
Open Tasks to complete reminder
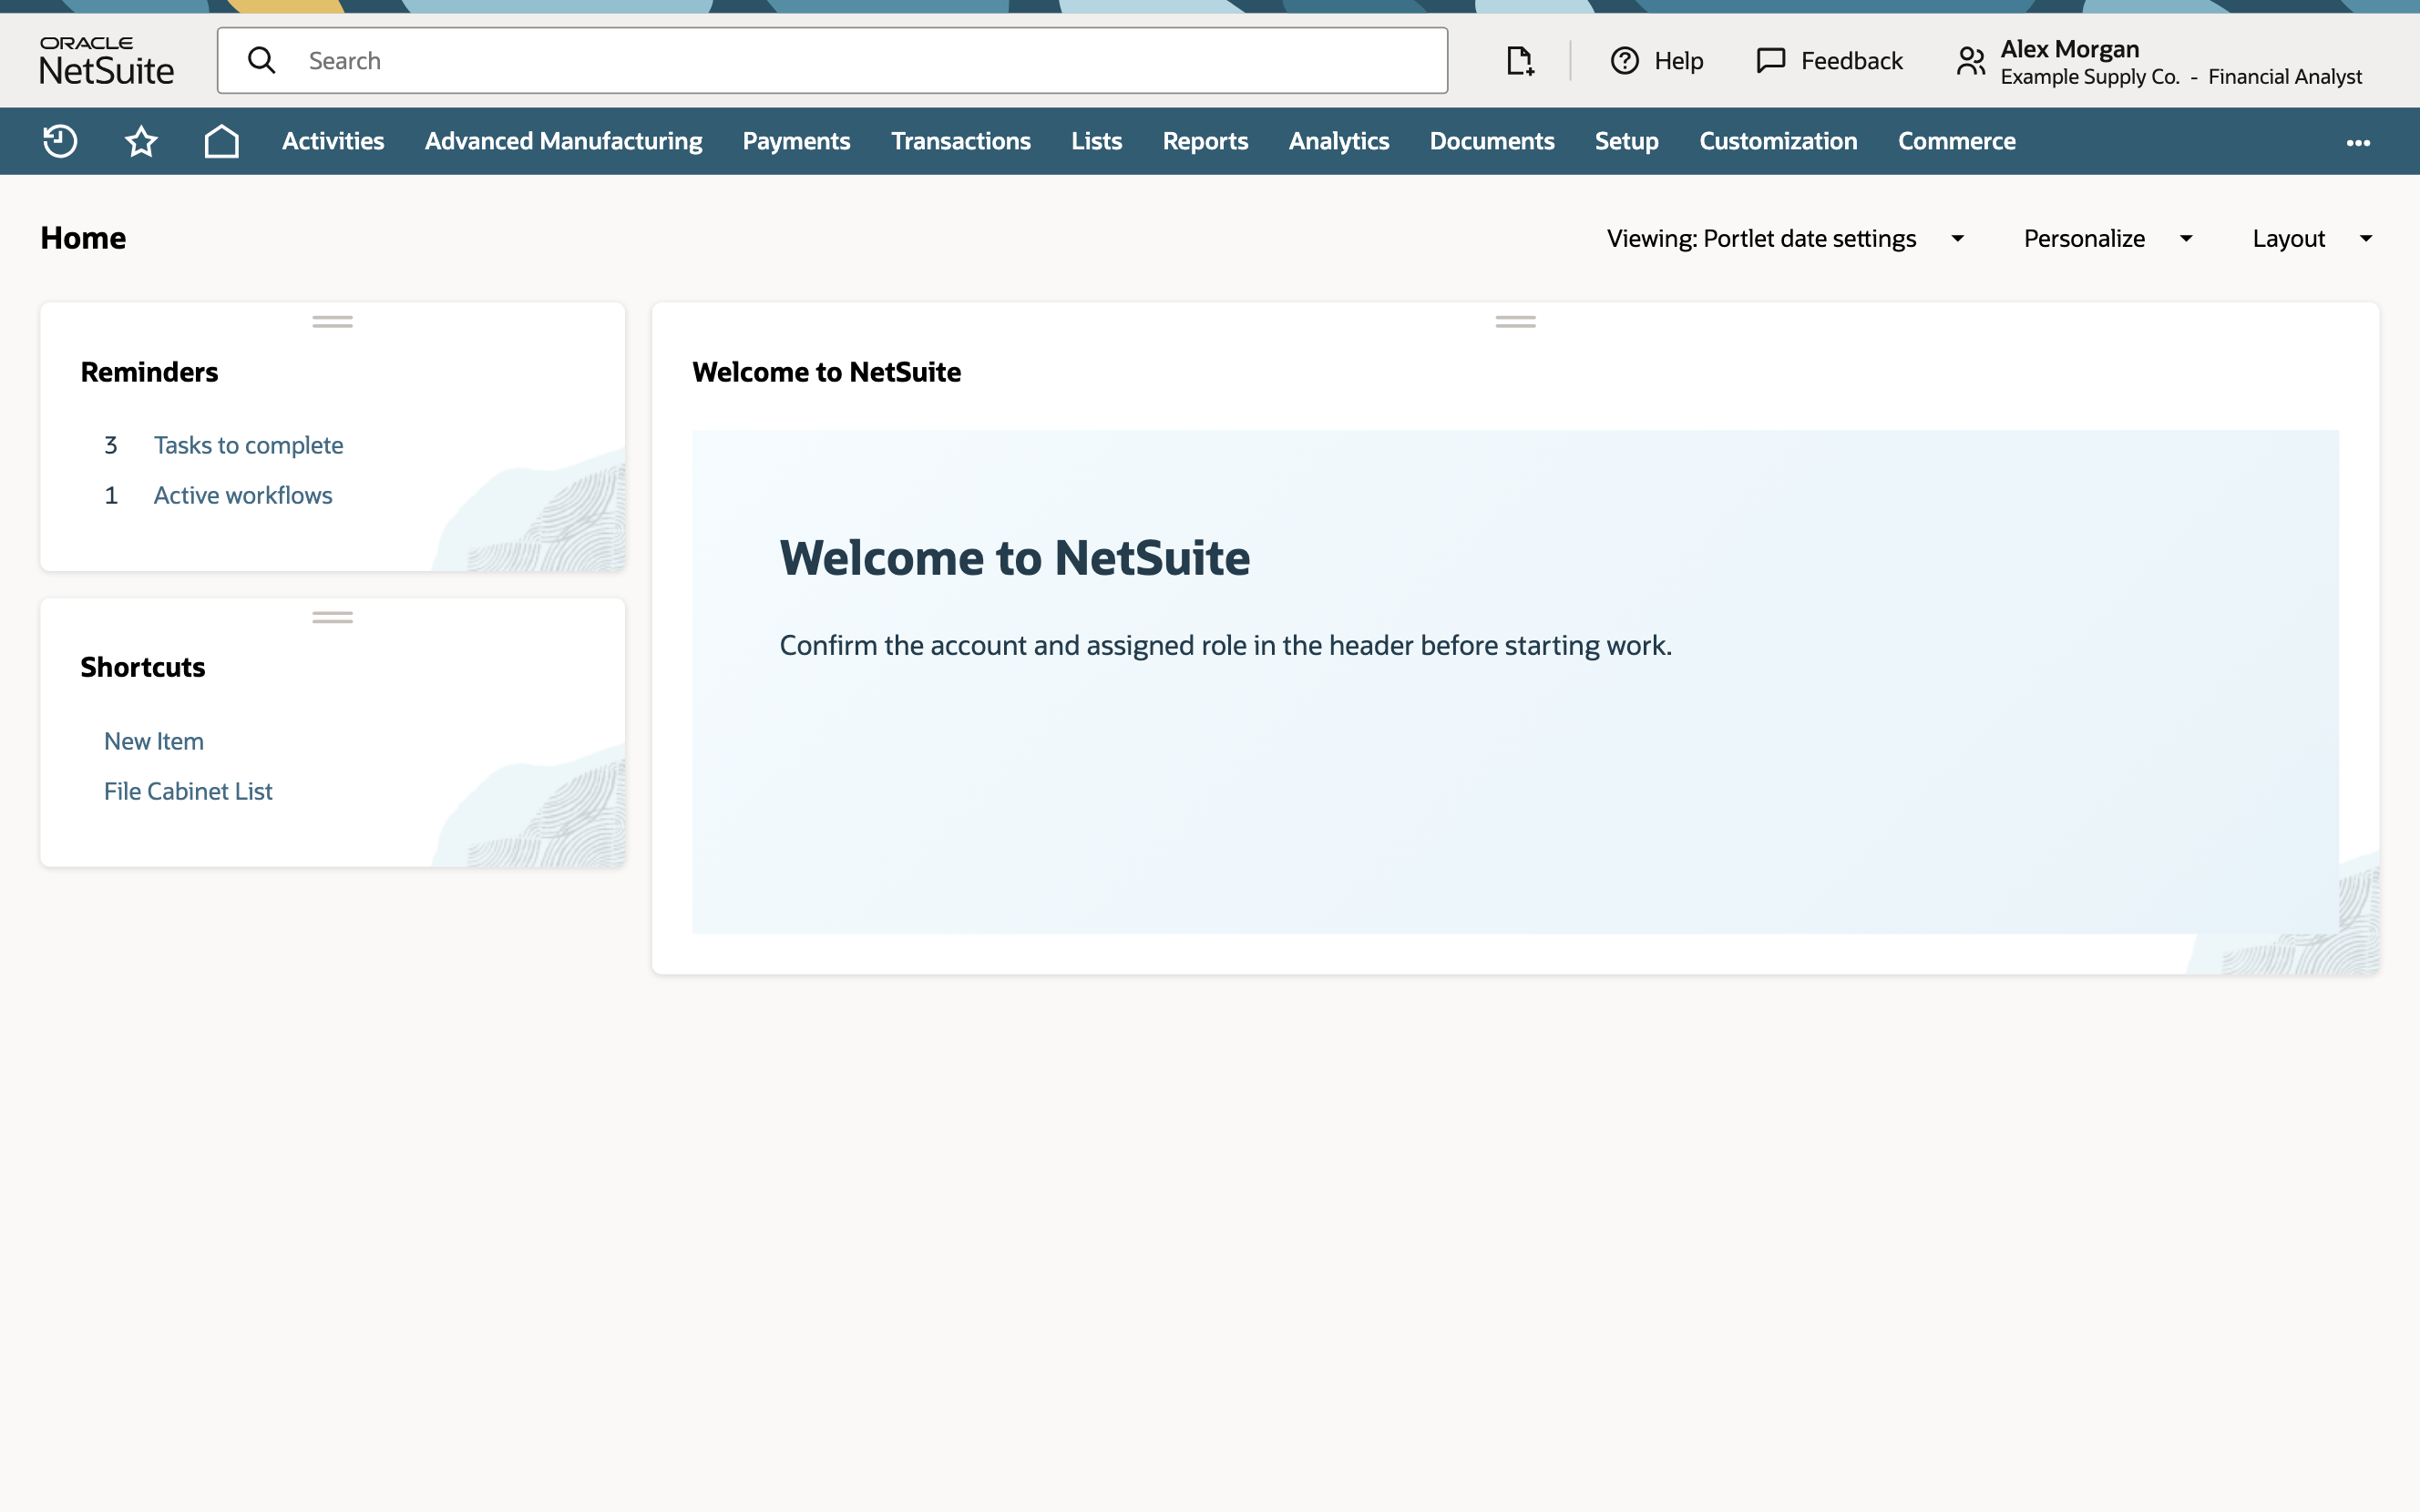click(248, 445)
